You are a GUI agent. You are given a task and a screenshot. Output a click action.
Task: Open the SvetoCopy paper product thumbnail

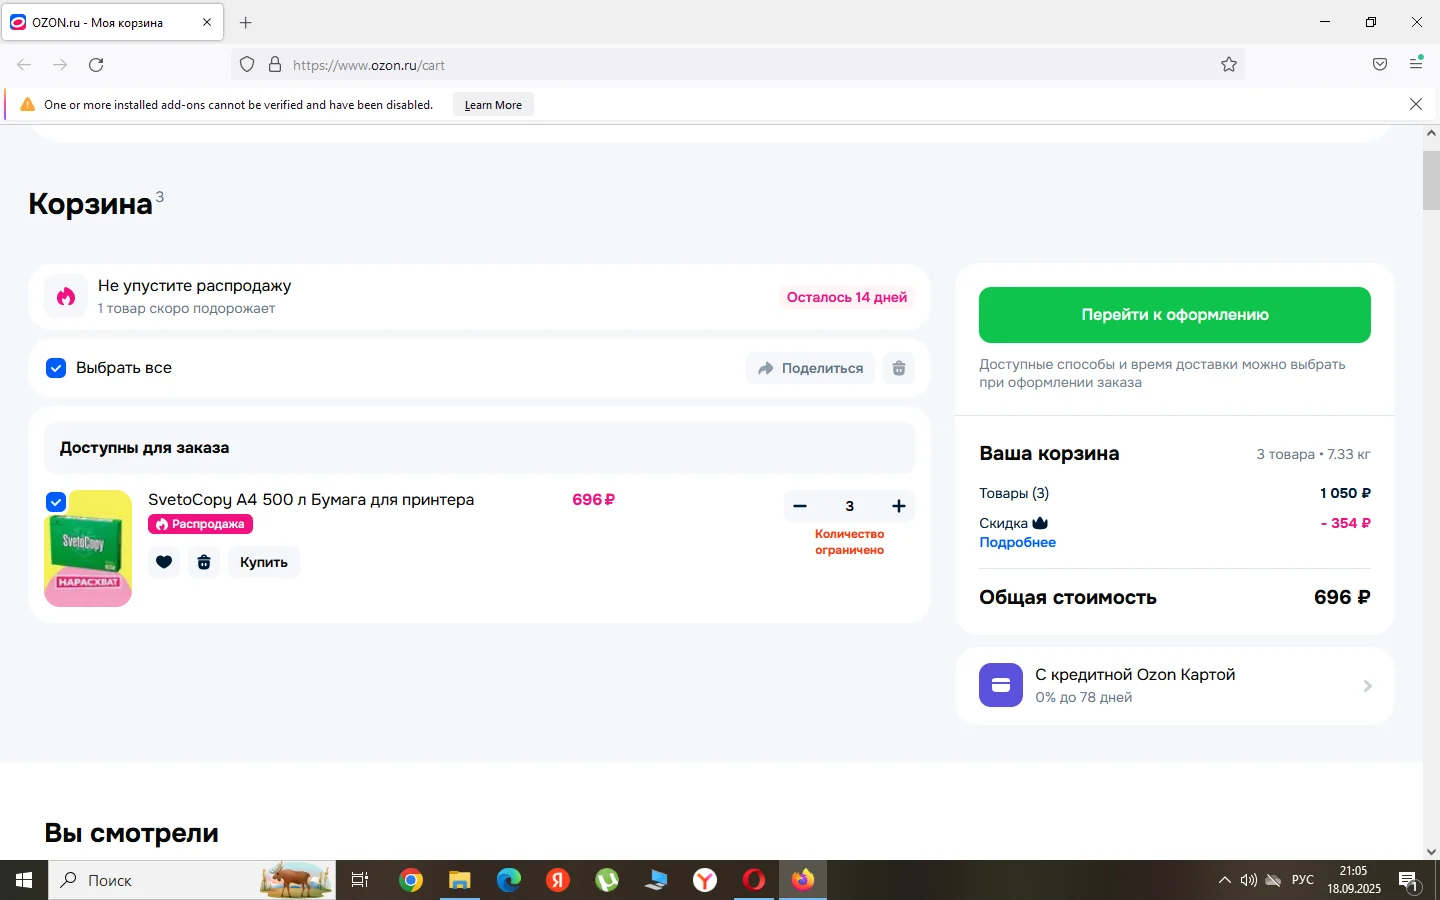coord(88,548)
